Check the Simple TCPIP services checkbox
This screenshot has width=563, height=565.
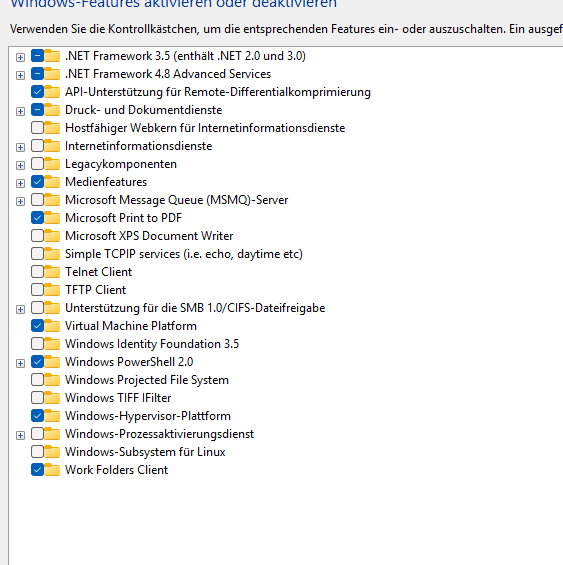pyautogui.click(x=37, y=254)
